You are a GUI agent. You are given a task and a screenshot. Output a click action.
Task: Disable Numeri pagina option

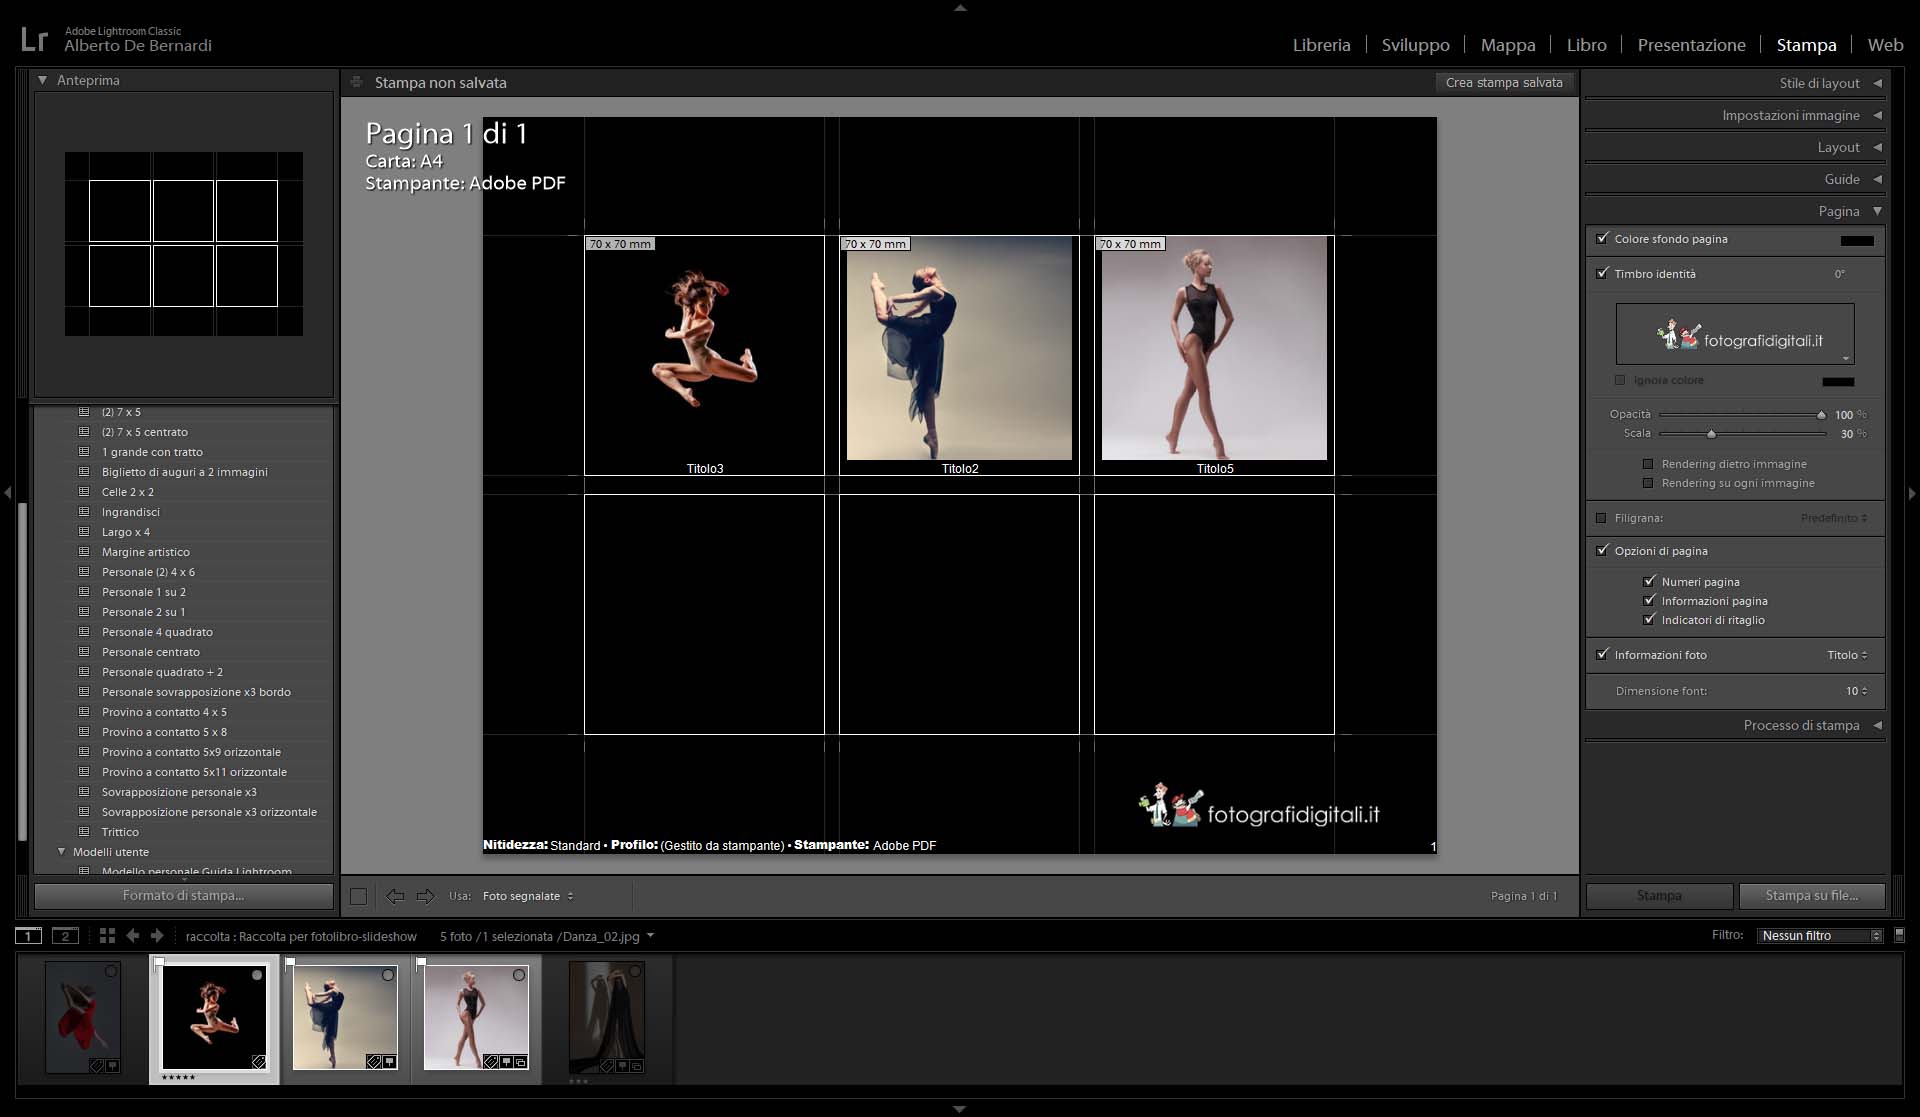coord(1649,581)
